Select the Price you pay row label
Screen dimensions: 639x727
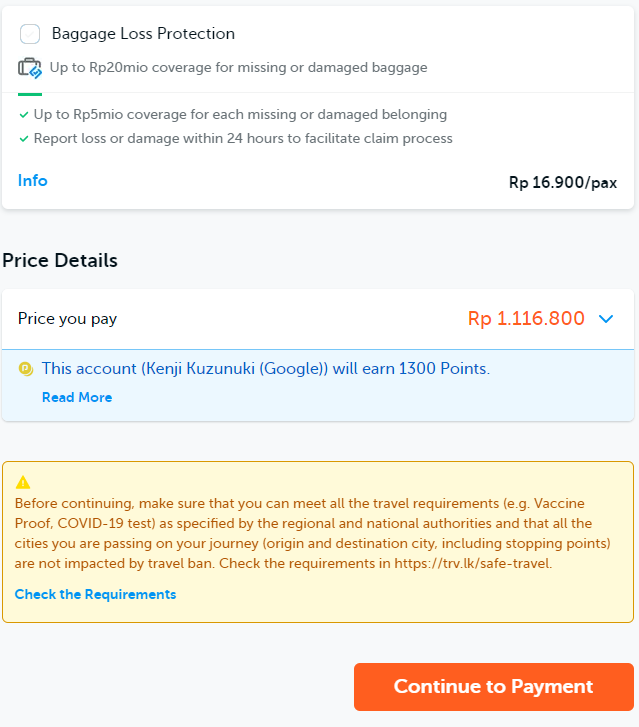tap(67, 319)
